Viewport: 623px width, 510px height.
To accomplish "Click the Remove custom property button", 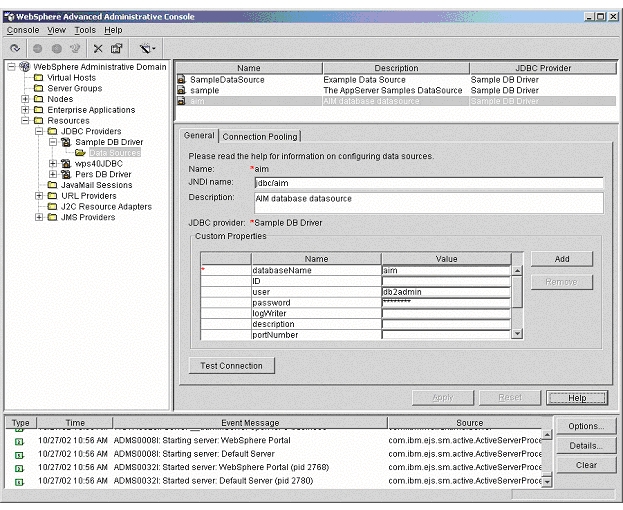I will pos(562,282).
